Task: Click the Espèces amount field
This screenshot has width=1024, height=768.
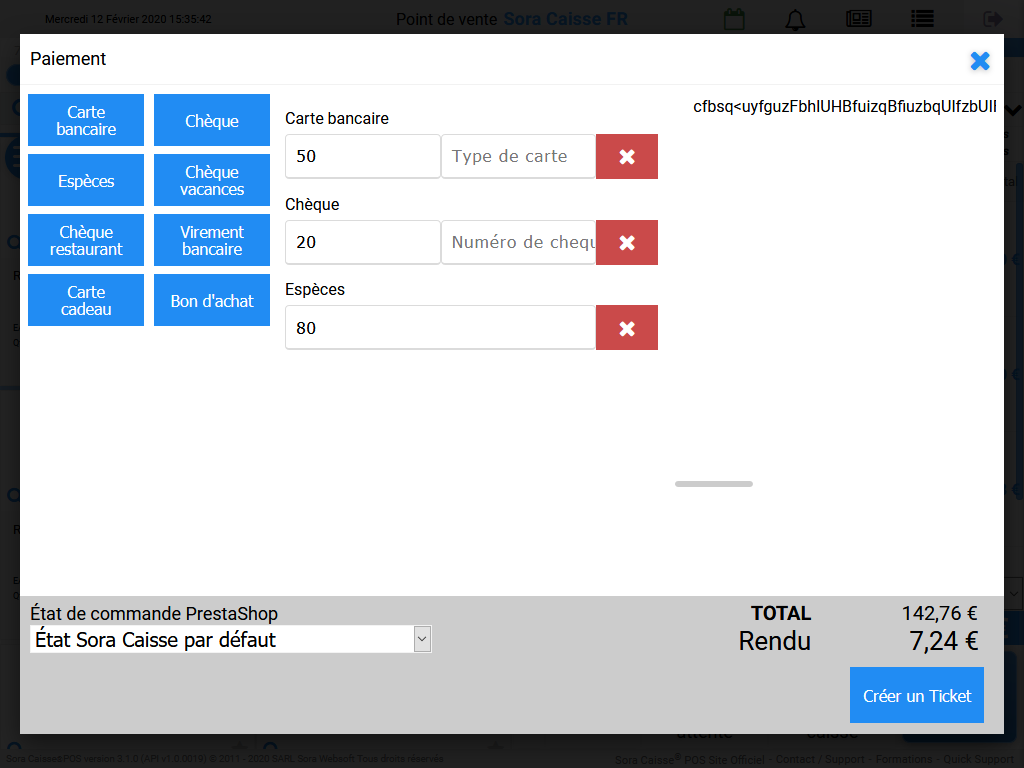Action: pyautogui.click(x=440, y=328)
